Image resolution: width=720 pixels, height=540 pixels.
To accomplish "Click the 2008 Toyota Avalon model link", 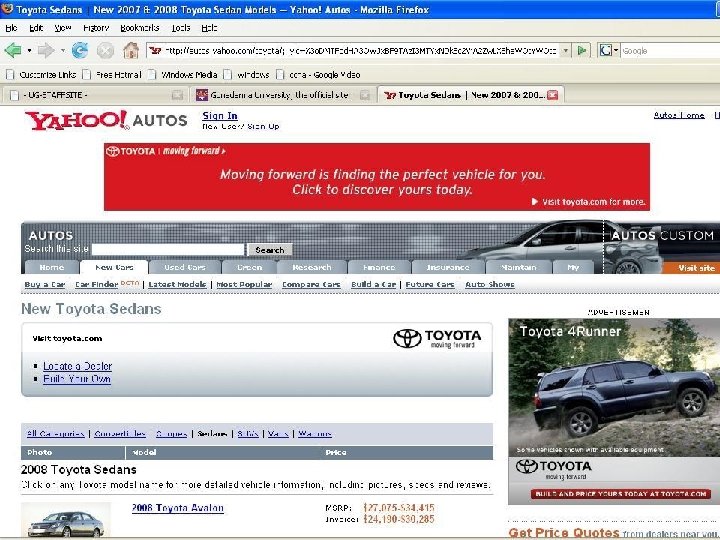I will click(178, 508).
